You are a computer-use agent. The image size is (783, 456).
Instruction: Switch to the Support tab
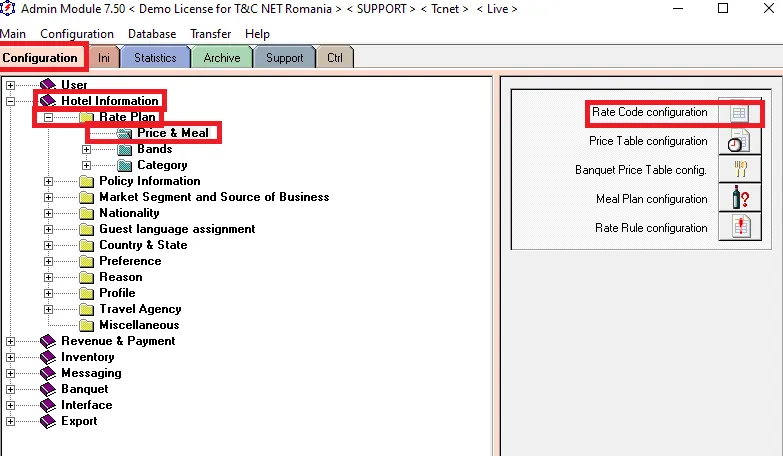[284, 57]
